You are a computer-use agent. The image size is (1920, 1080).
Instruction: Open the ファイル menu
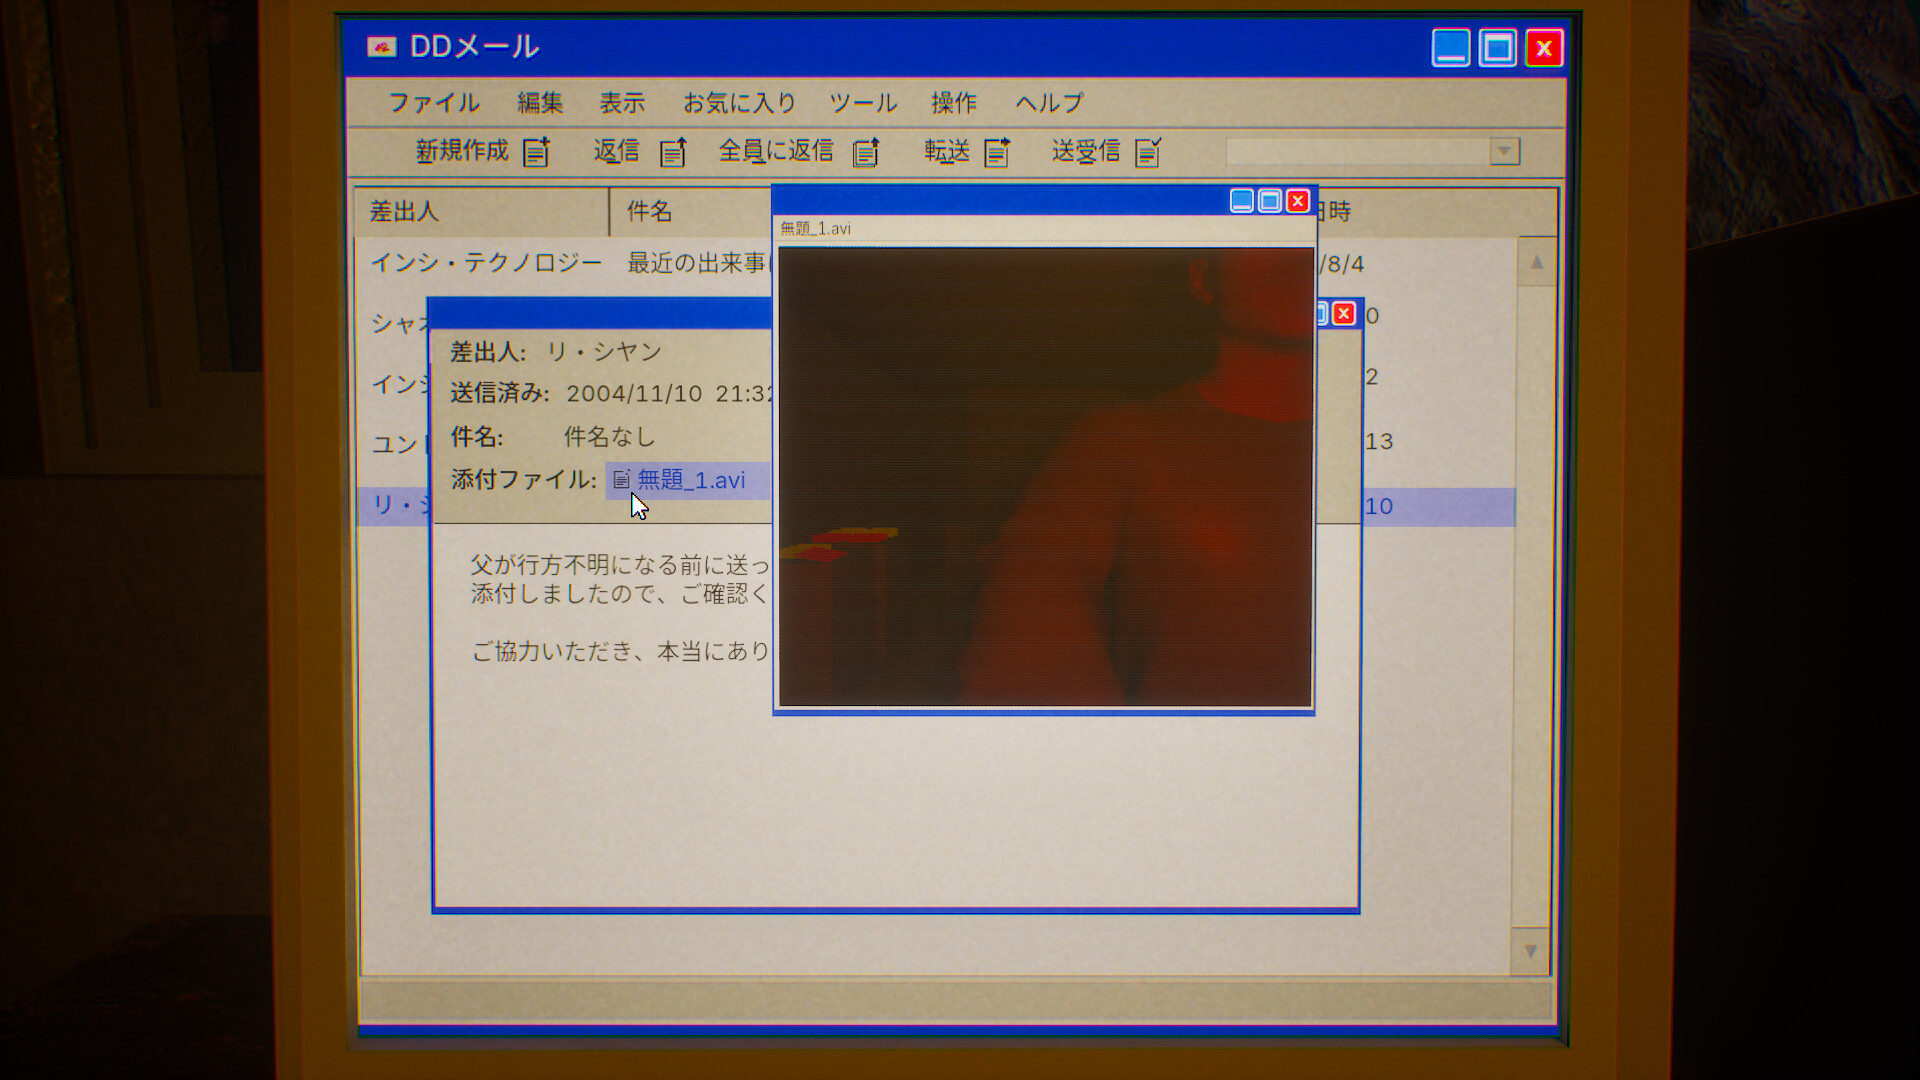tap(434, 103)
